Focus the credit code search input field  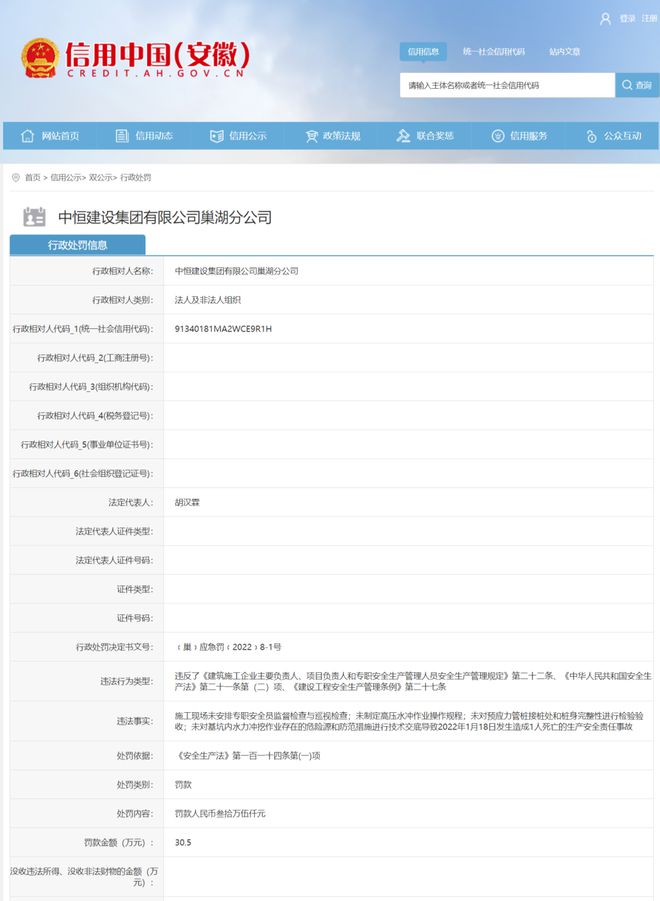506,85
